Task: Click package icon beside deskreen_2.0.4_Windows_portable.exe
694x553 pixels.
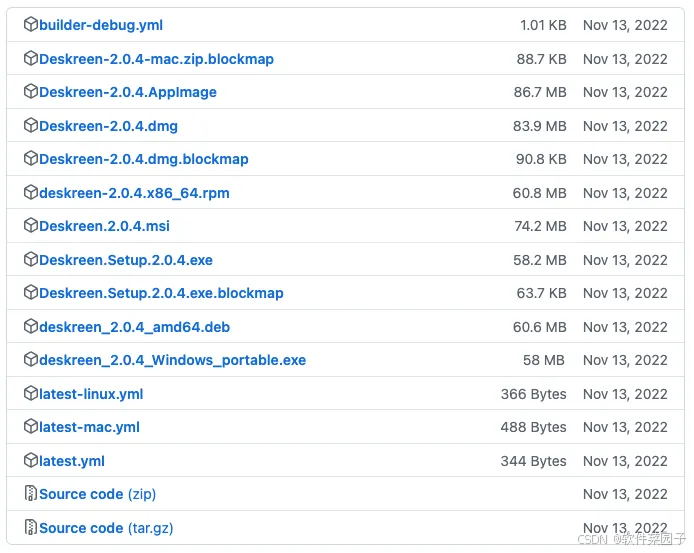Action: (x=31, y=359)
